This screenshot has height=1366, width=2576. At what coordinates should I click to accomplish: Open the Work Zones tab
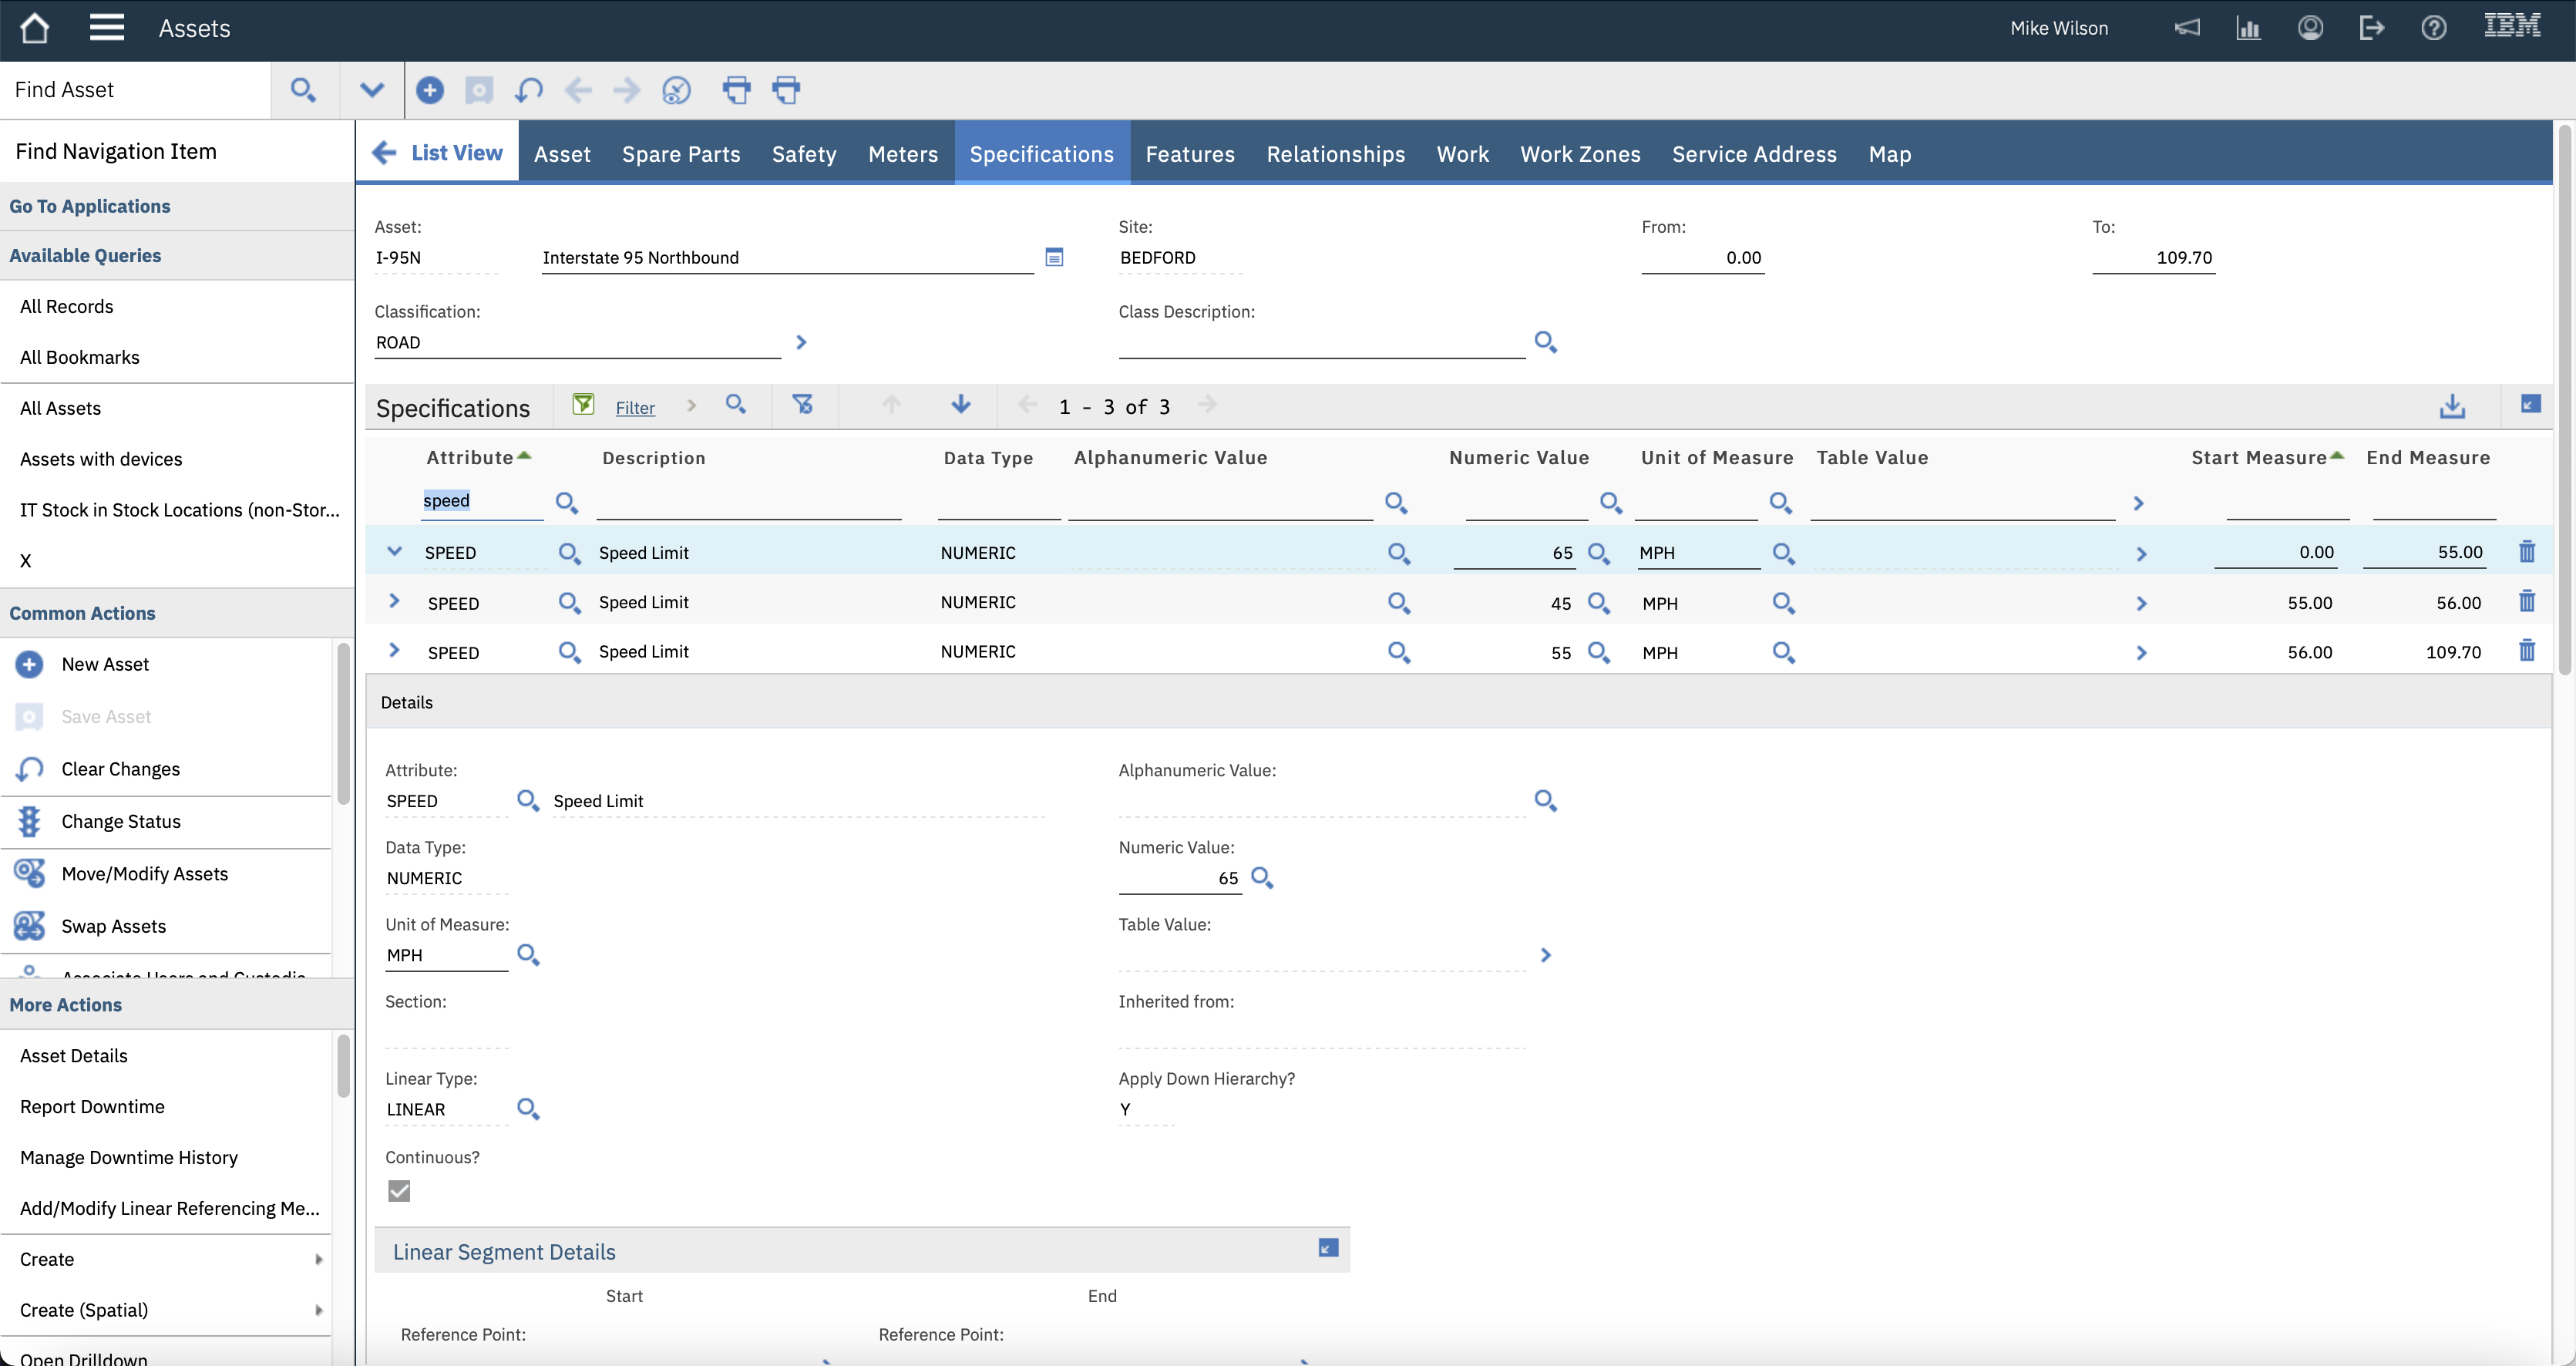1580,153
